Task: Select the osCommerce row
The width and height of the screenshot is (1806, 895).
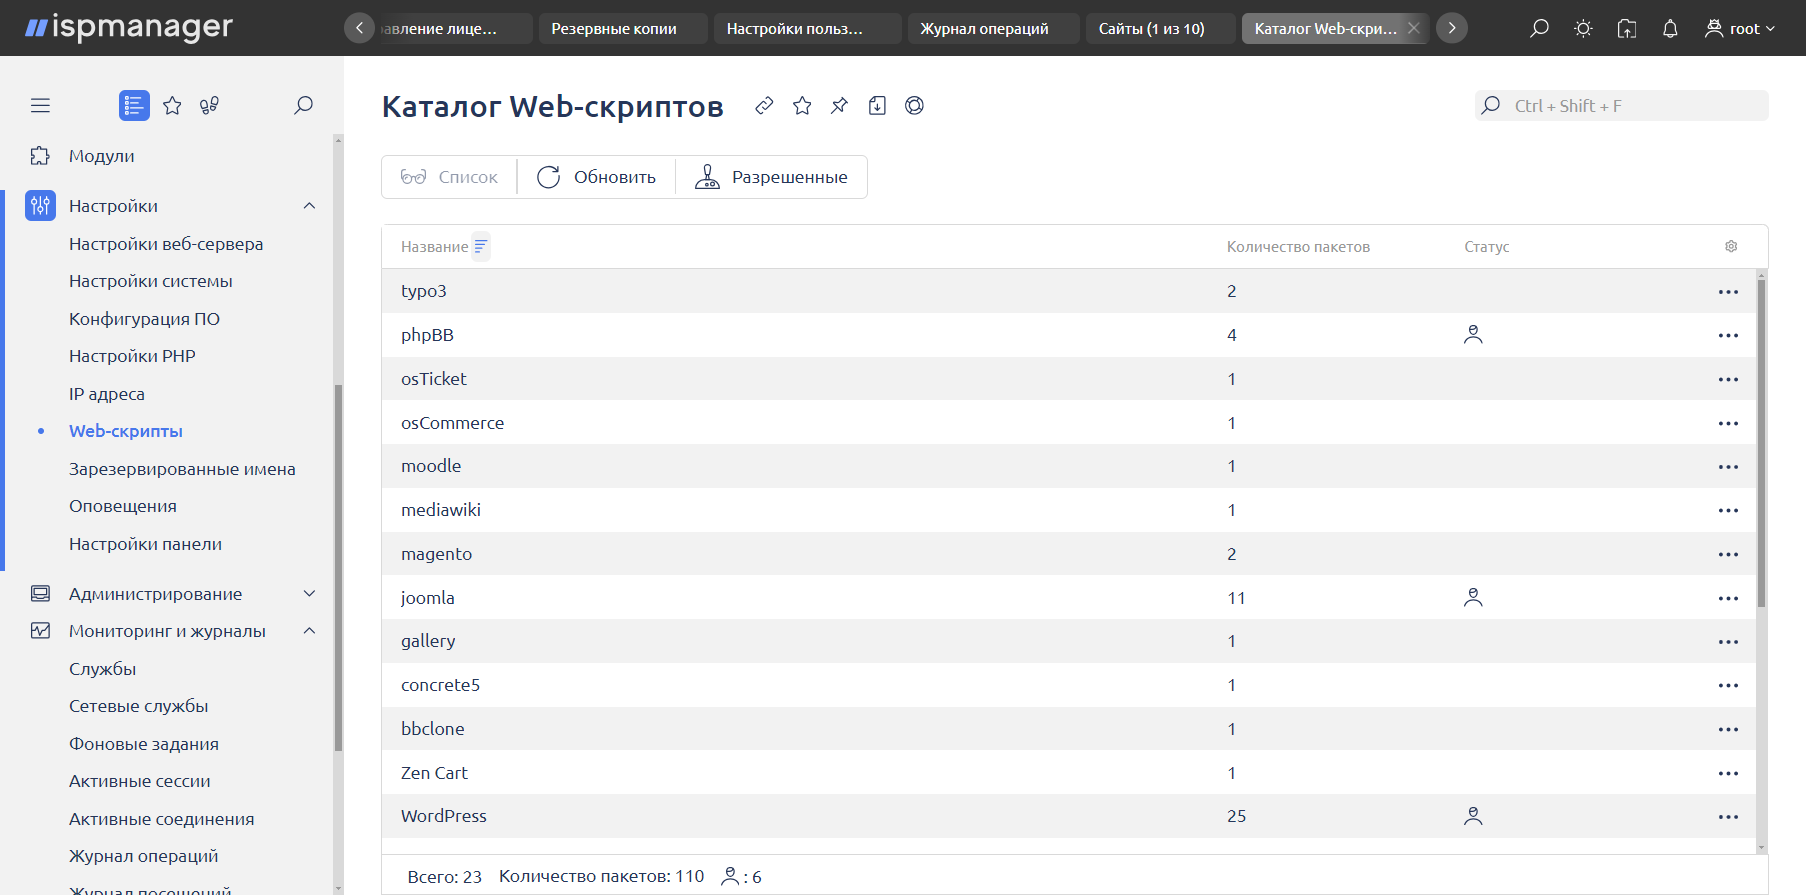Action: click(1068, 423)
